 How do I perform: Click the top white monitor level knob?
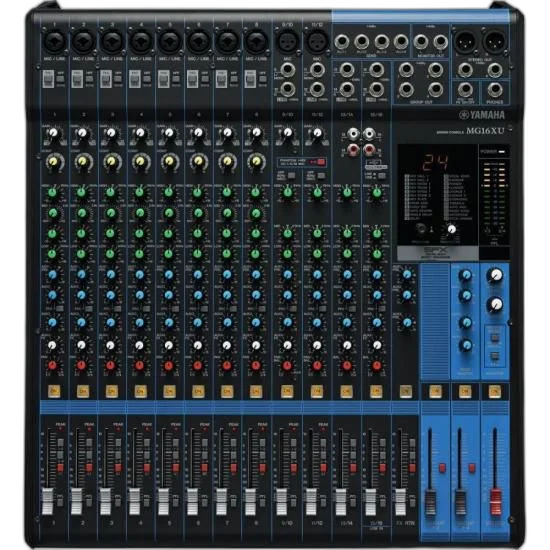click(x=495, y=275)
